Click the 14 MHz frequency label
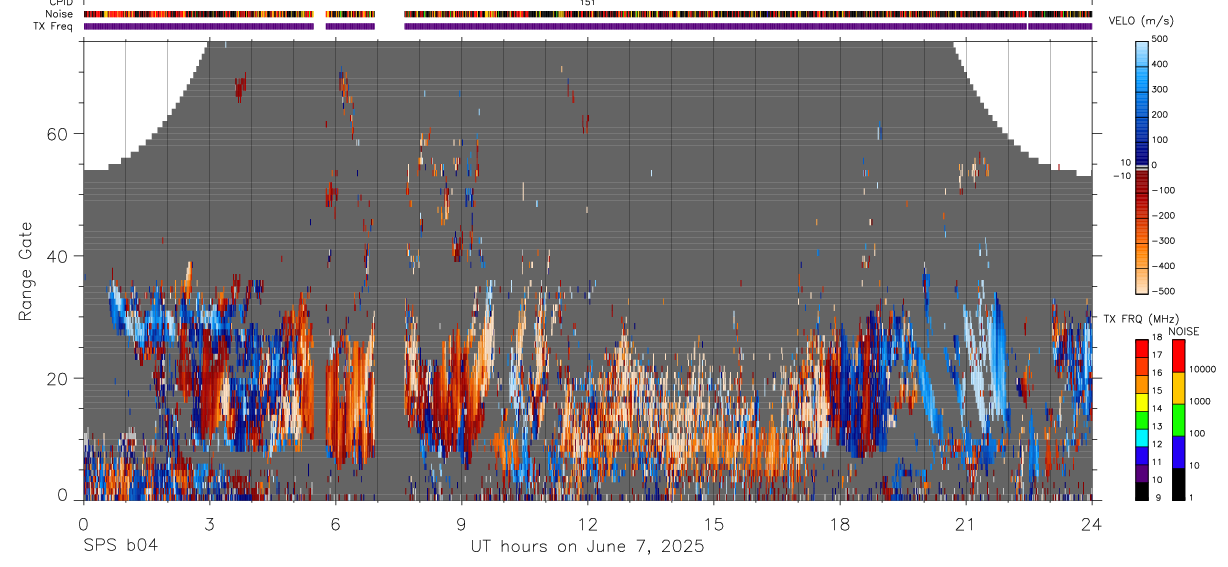The height and width of the screenshot is (567, 1228). coord(1158,408)
